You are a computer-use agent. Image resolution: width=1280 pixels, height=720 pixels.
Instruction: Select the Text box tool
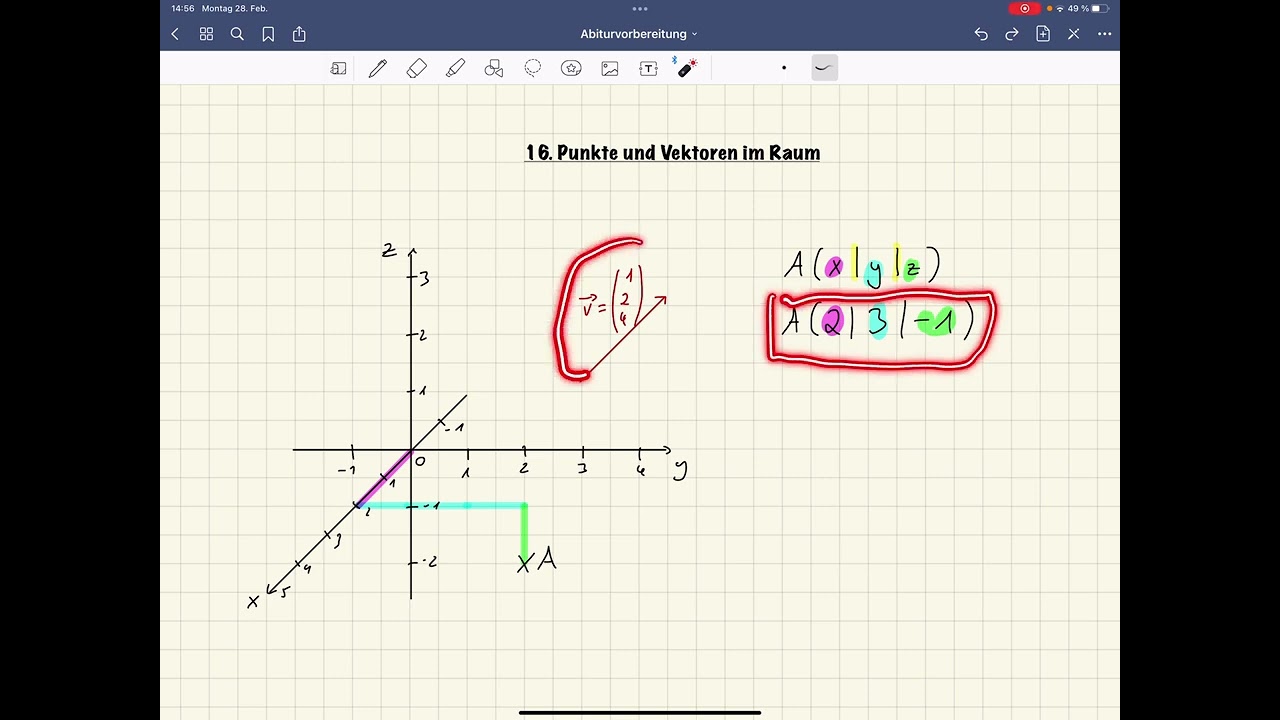pyautogui.click(x=649, y=68)
